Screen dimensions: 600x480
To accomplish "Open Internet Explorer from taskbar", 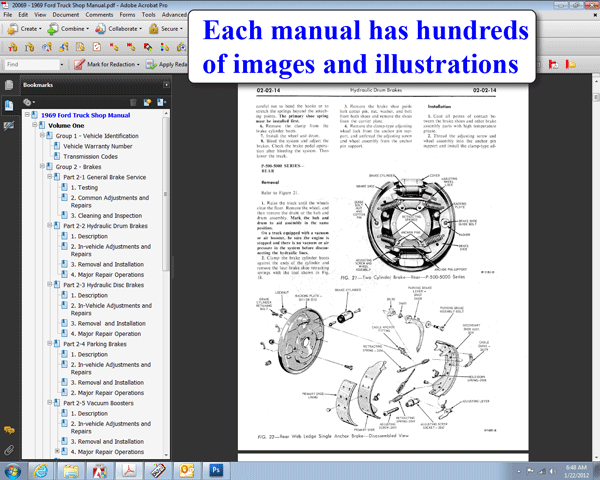I will (x=41, y=469).
